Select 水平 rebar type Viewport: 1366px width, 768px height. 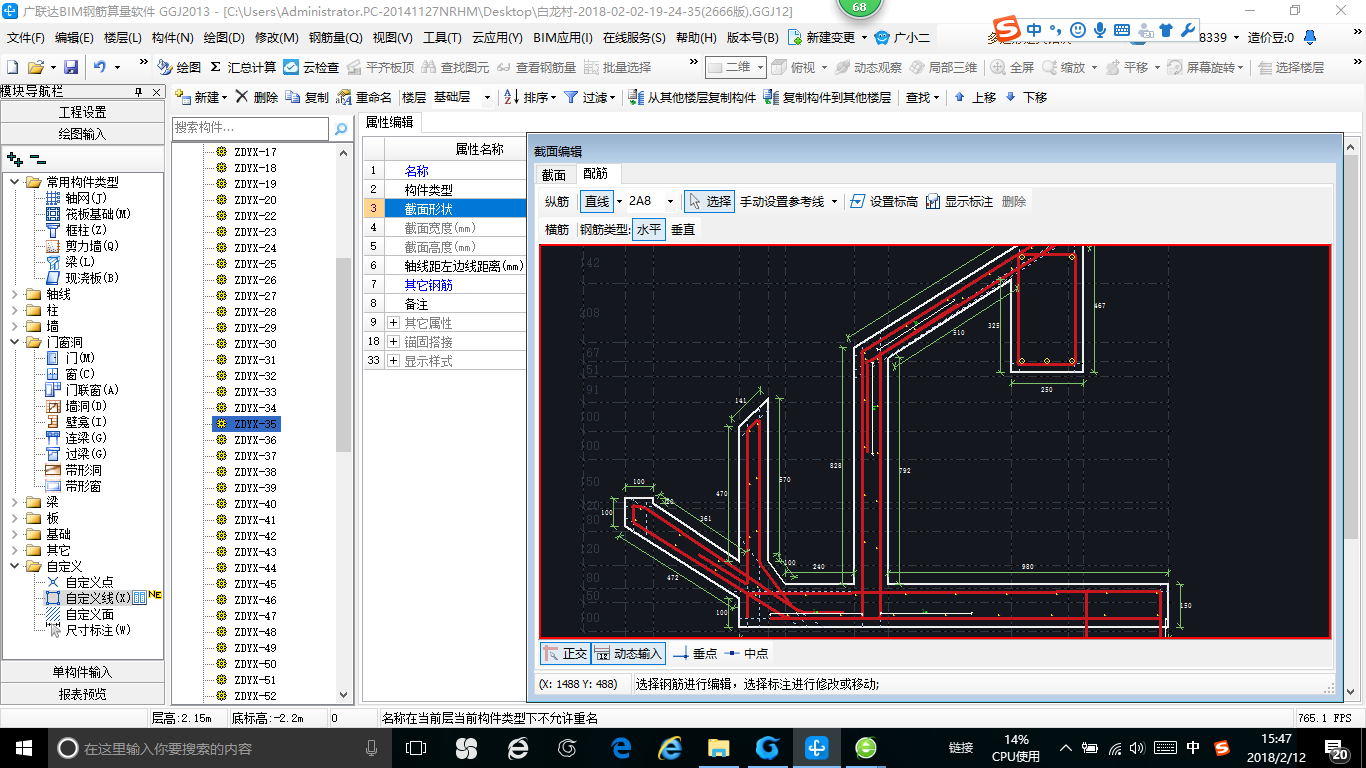click(648, 229)
